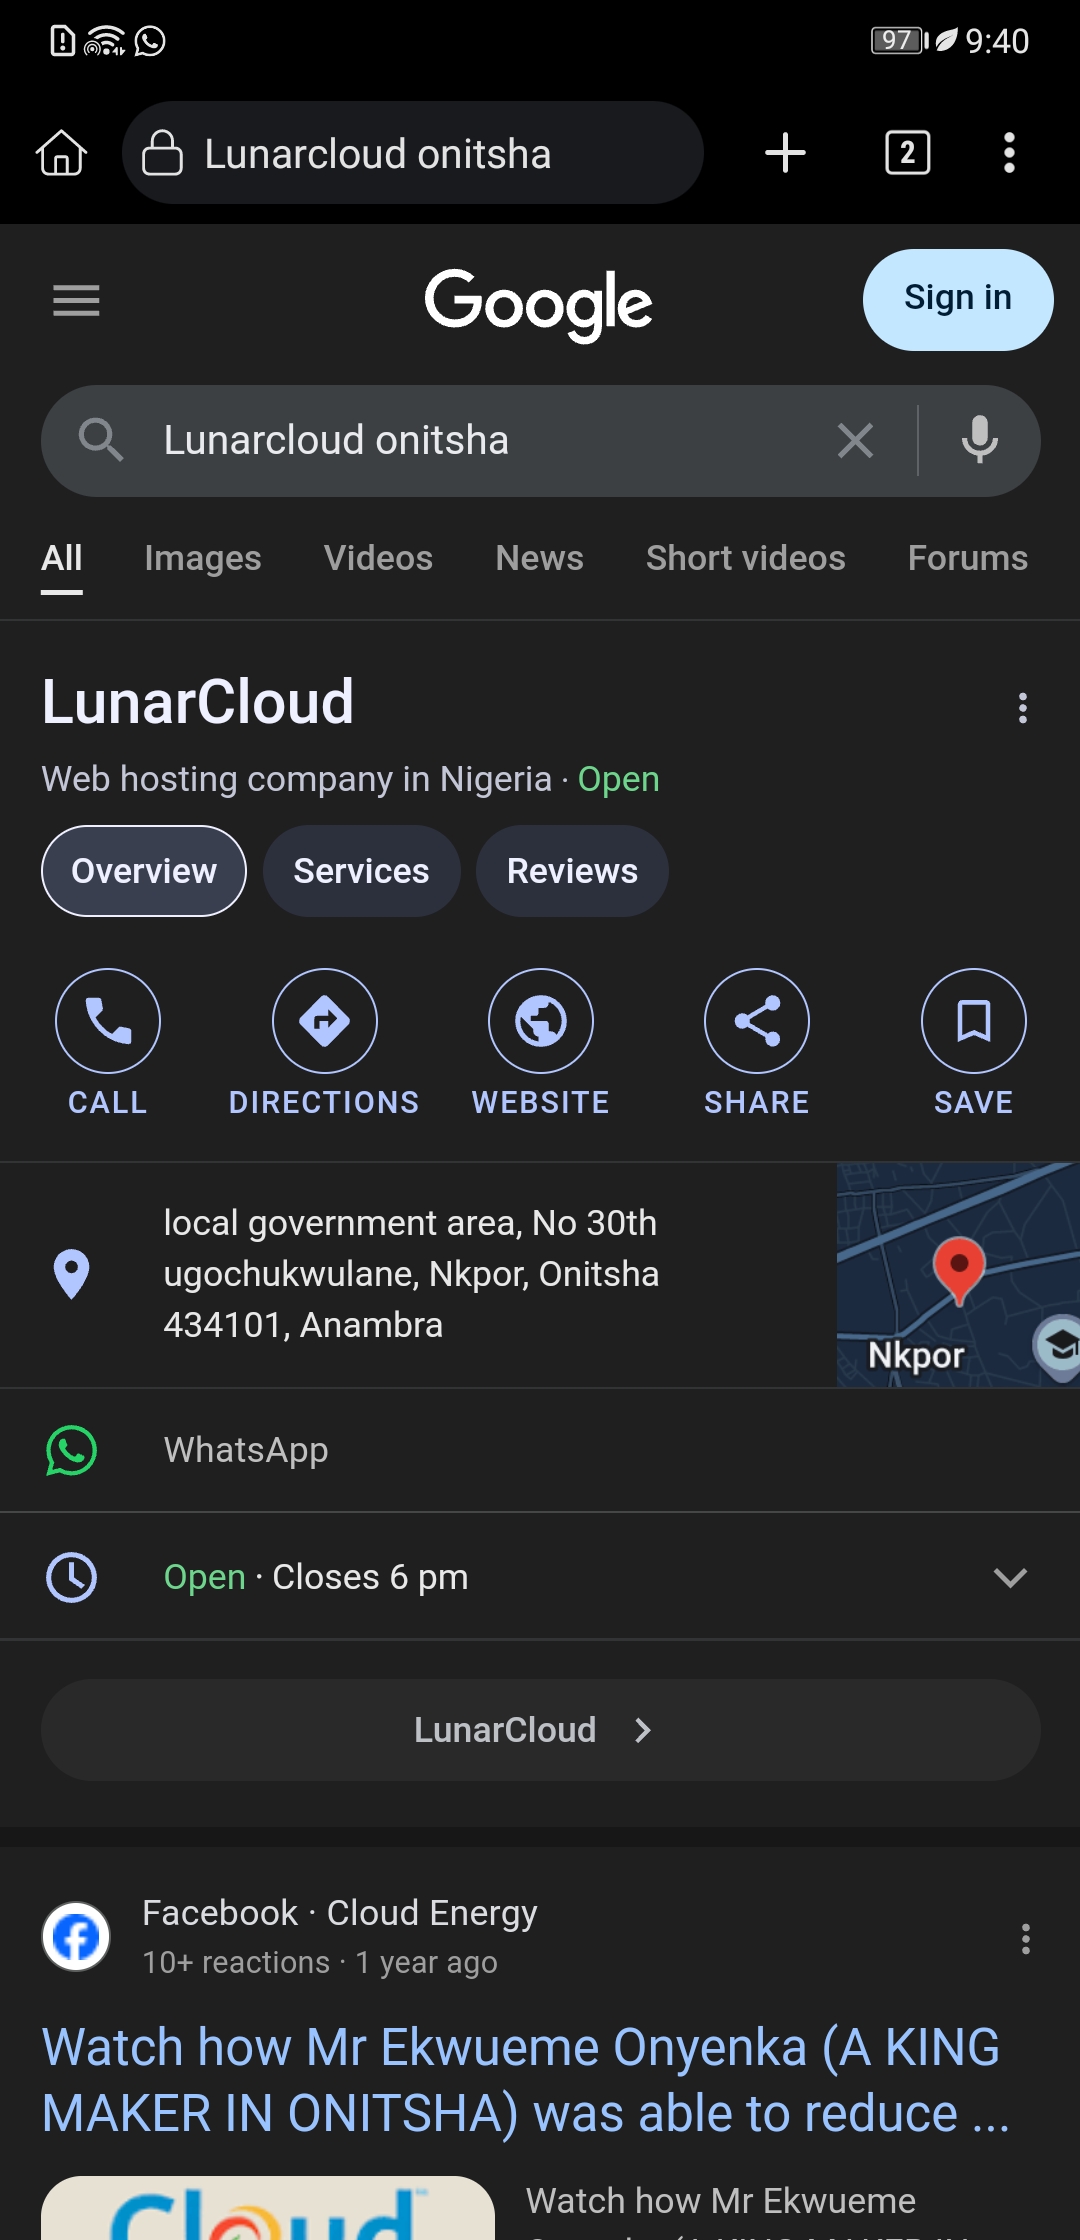Call LunarCloud using the phone icon
The height and width of the screenshot is (2240, 1080).
click(108, 1021)
